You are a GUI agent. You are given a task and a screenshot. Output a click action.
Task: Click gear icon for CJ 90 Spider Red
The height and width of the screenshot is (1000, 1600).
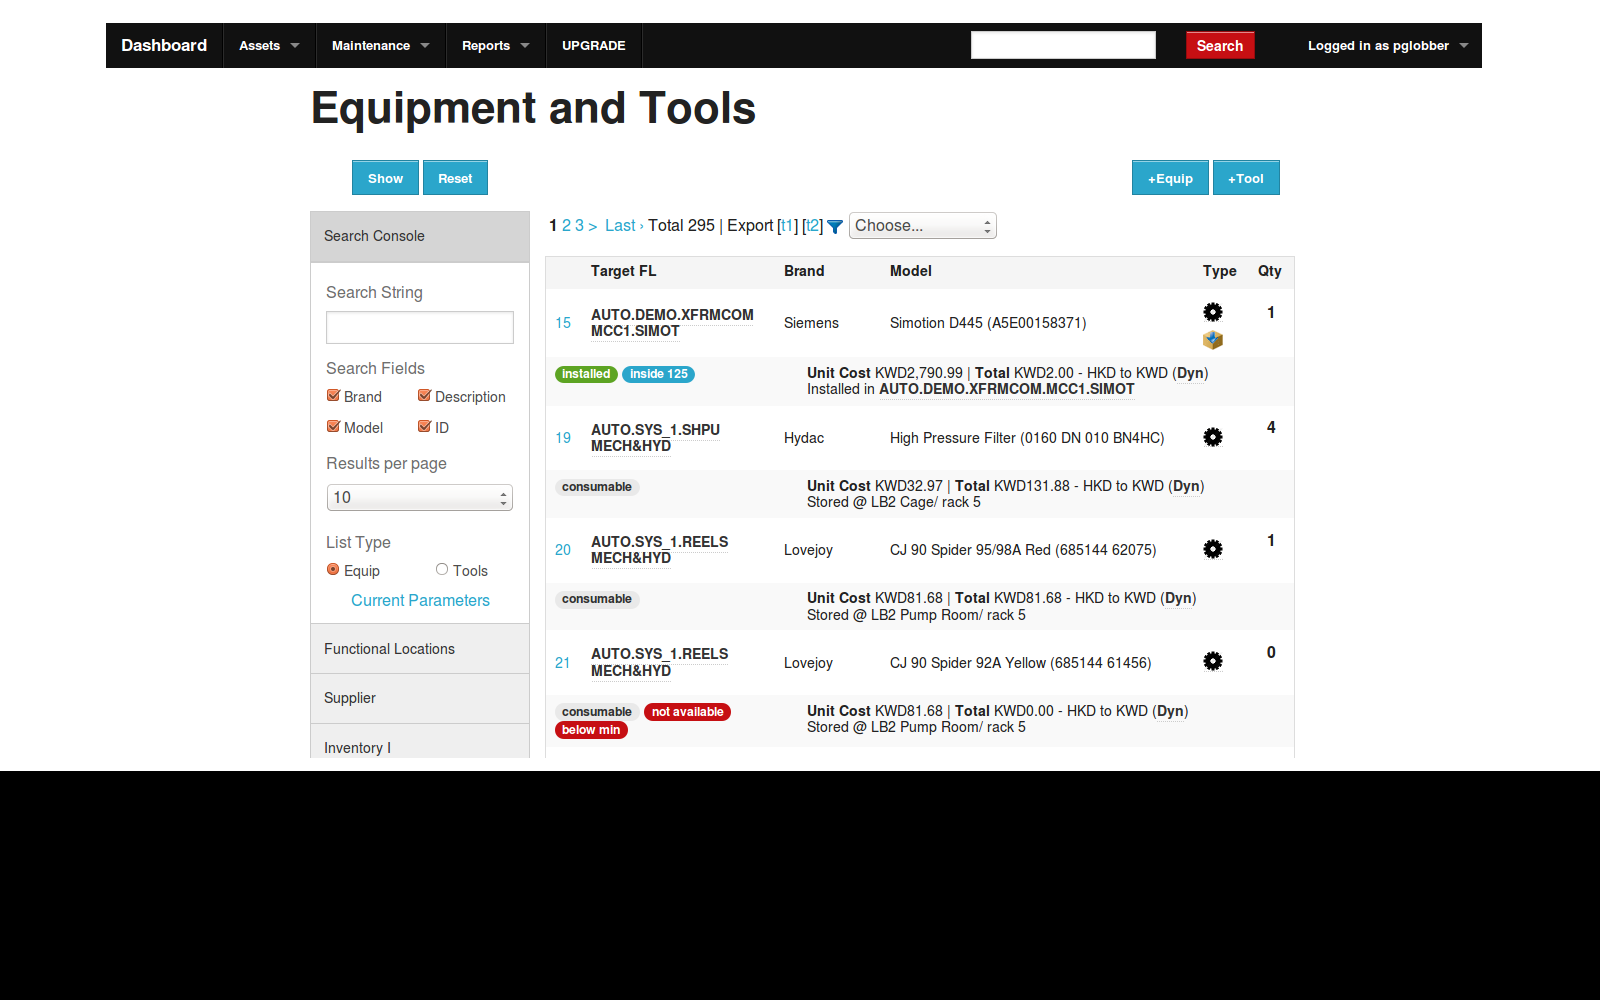pos(1212,549)
